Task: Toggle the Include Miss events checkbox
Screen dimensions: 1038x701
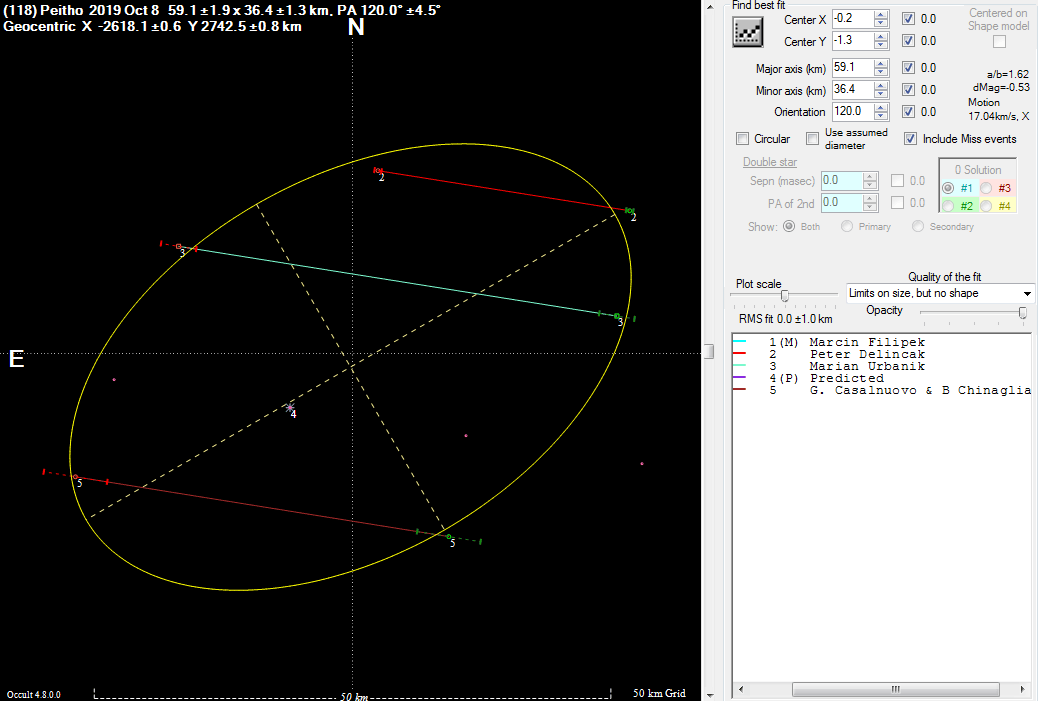Action: point(911,138)
